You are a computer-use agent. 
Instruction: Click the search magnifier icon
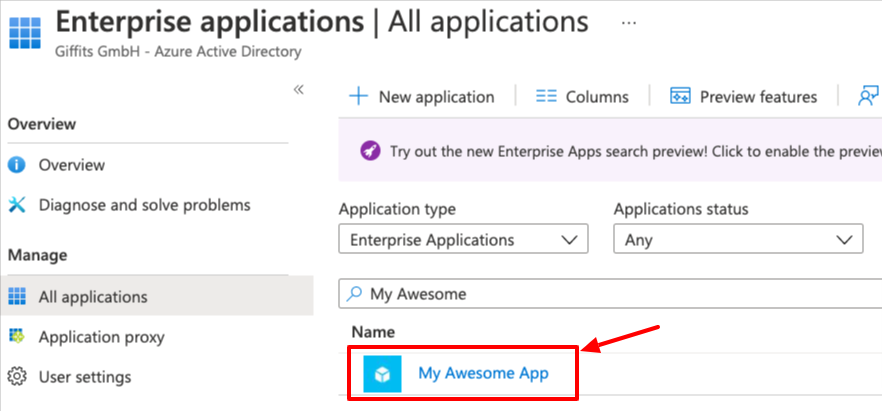click(x=355, y=293)
